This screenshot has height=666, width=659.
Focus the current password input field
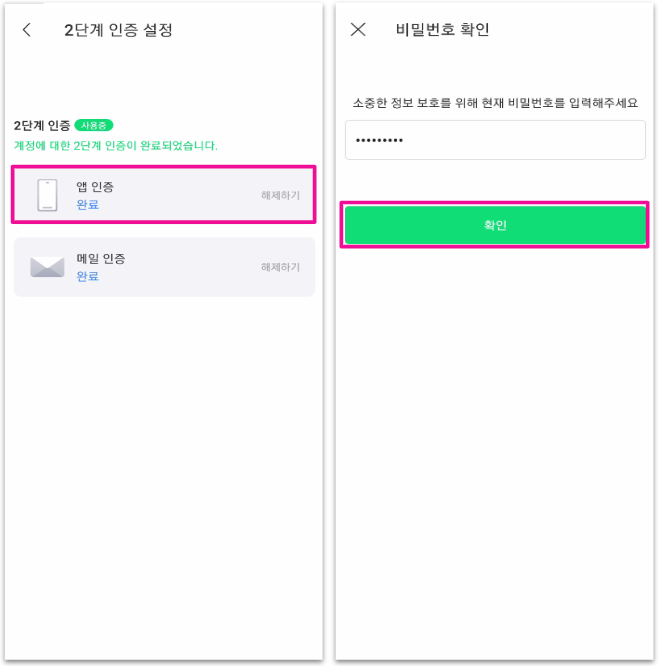coord(495,140)
